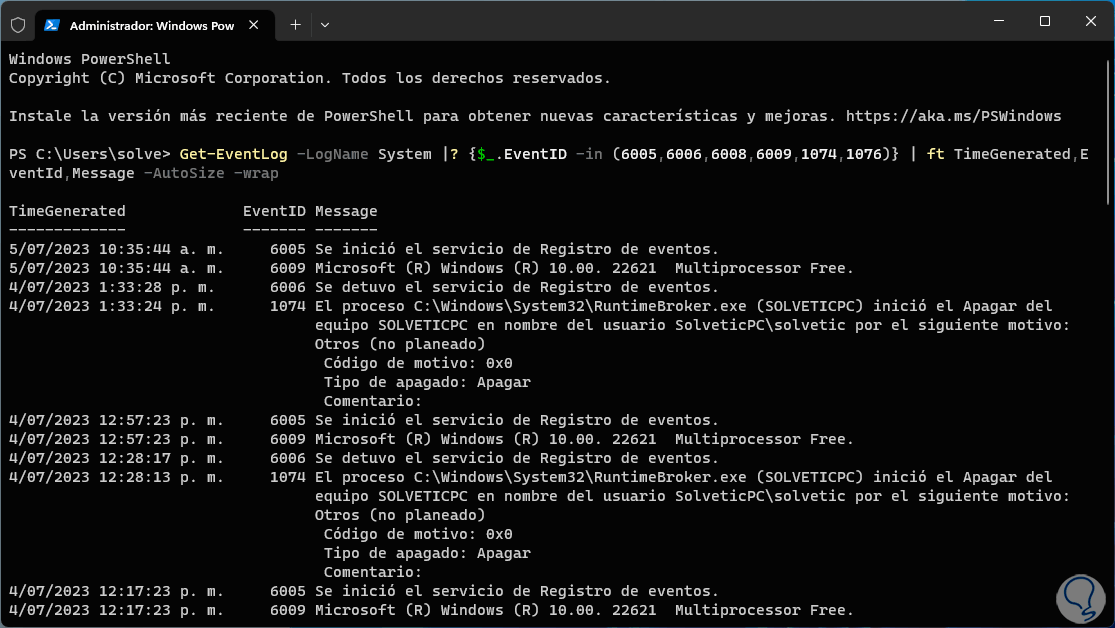This screenshot has height=628, width=1115.
Task: Click the Message column header
Action: click(346, 211)
